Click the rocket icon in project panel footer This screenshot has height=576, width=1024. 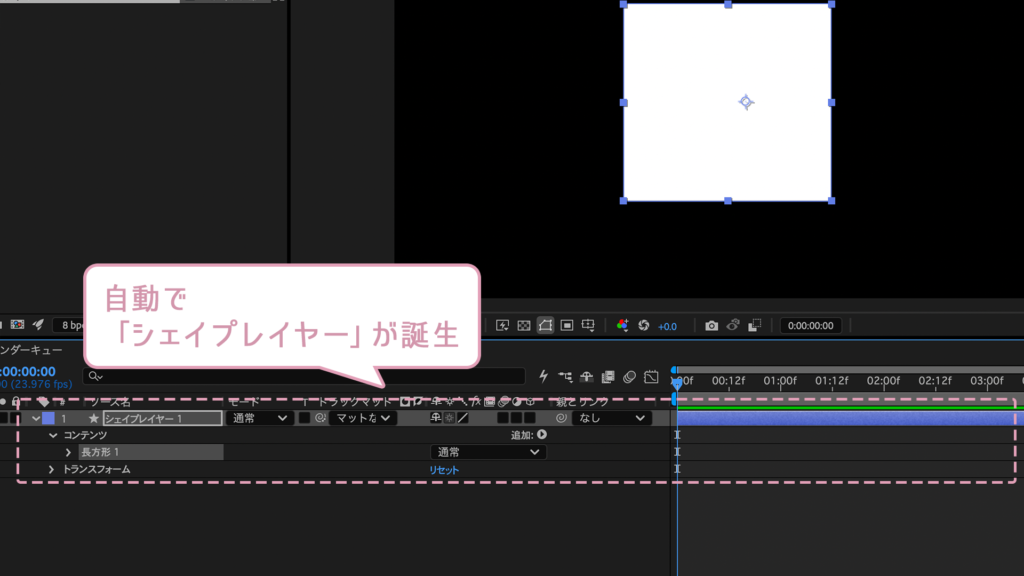pos(39,325)
